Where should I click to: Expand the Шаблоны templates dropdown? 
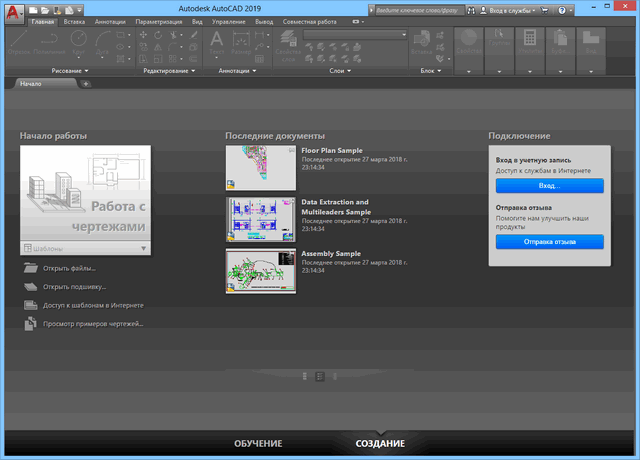click(143, 247)
